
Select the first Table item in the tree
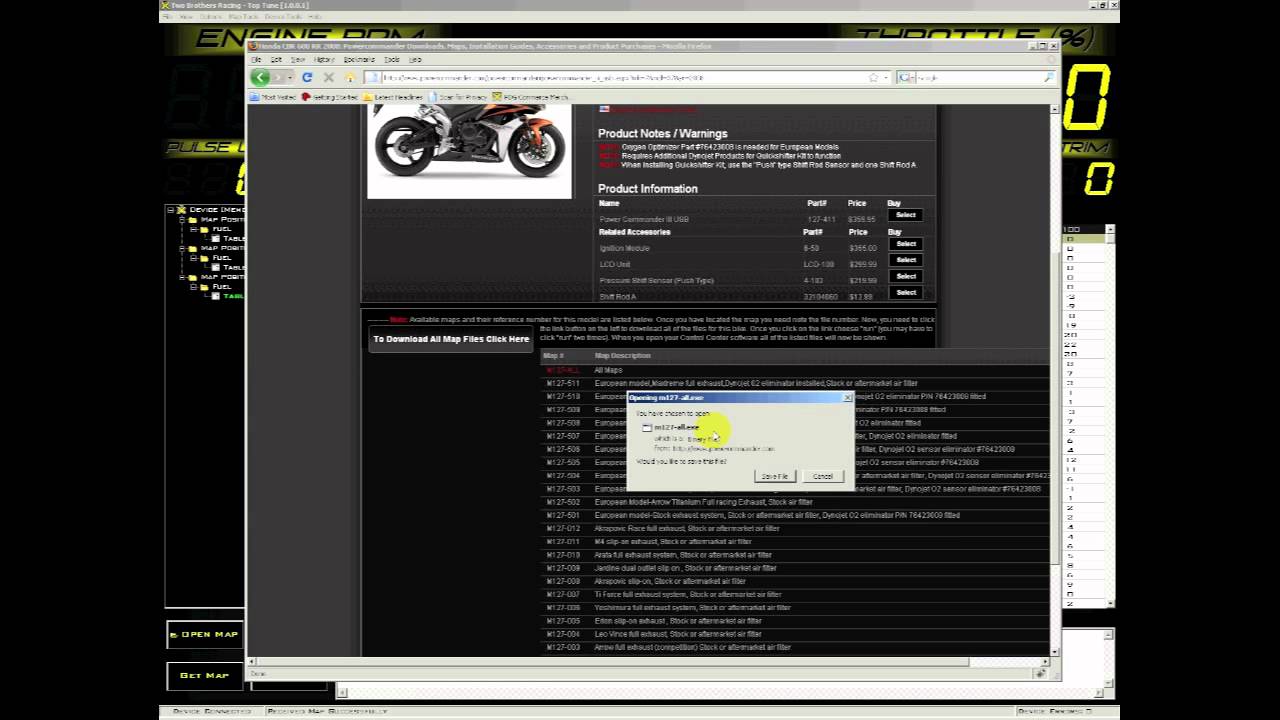click(x=229, y=239)
